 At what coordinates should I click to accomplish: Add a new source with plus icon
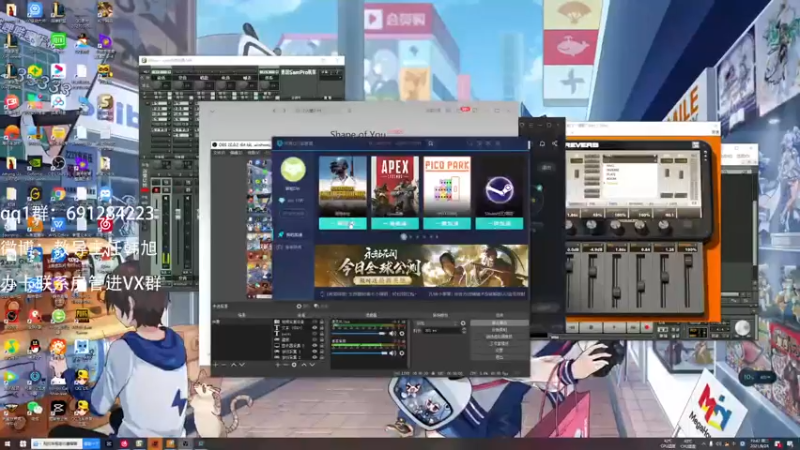pos(278,365)
